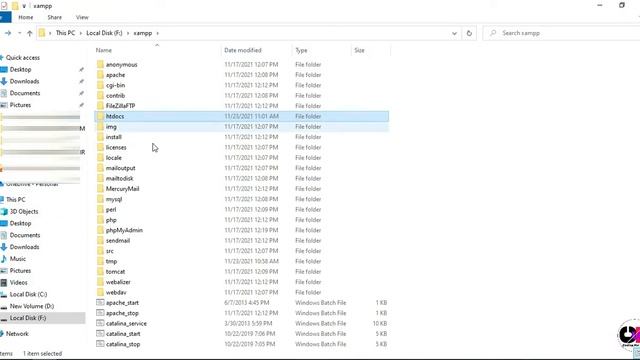Select catalina_stop batch file icon
Image resolution: width=640 pixels, height=360 pixels.
pyautogui.click(x=100, y=344)
